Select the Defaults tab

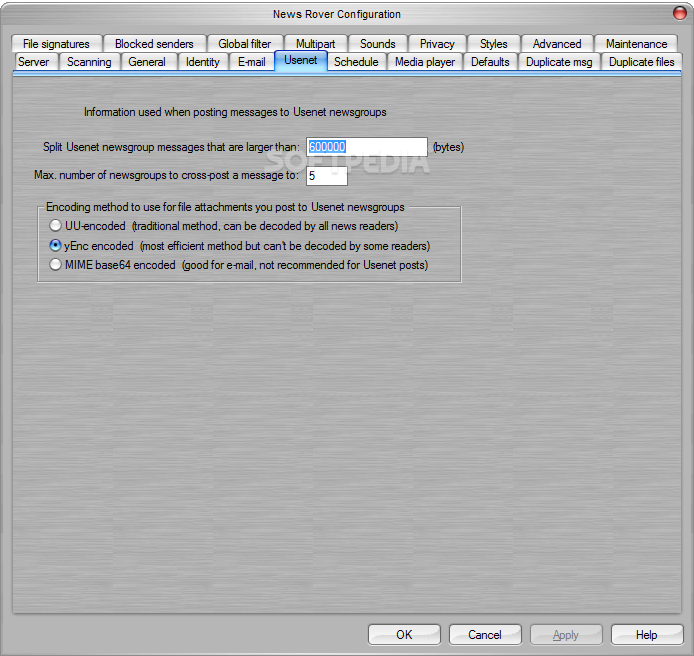[490, 62]
